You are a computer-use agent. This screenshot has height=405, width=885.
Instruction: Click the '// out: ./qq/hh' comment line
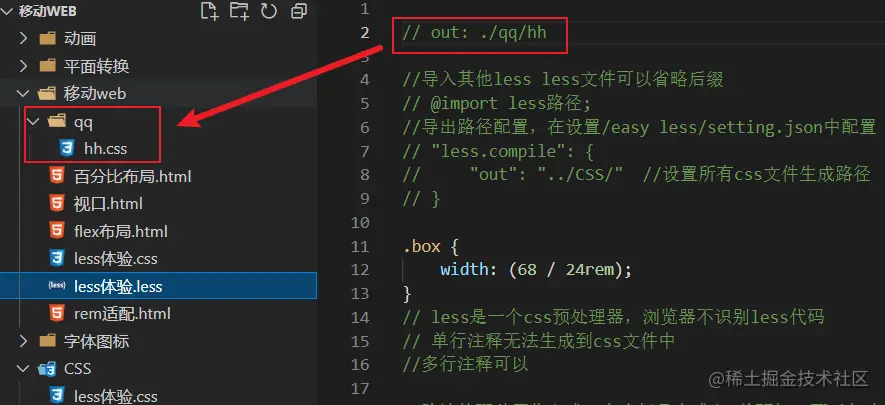475,32
